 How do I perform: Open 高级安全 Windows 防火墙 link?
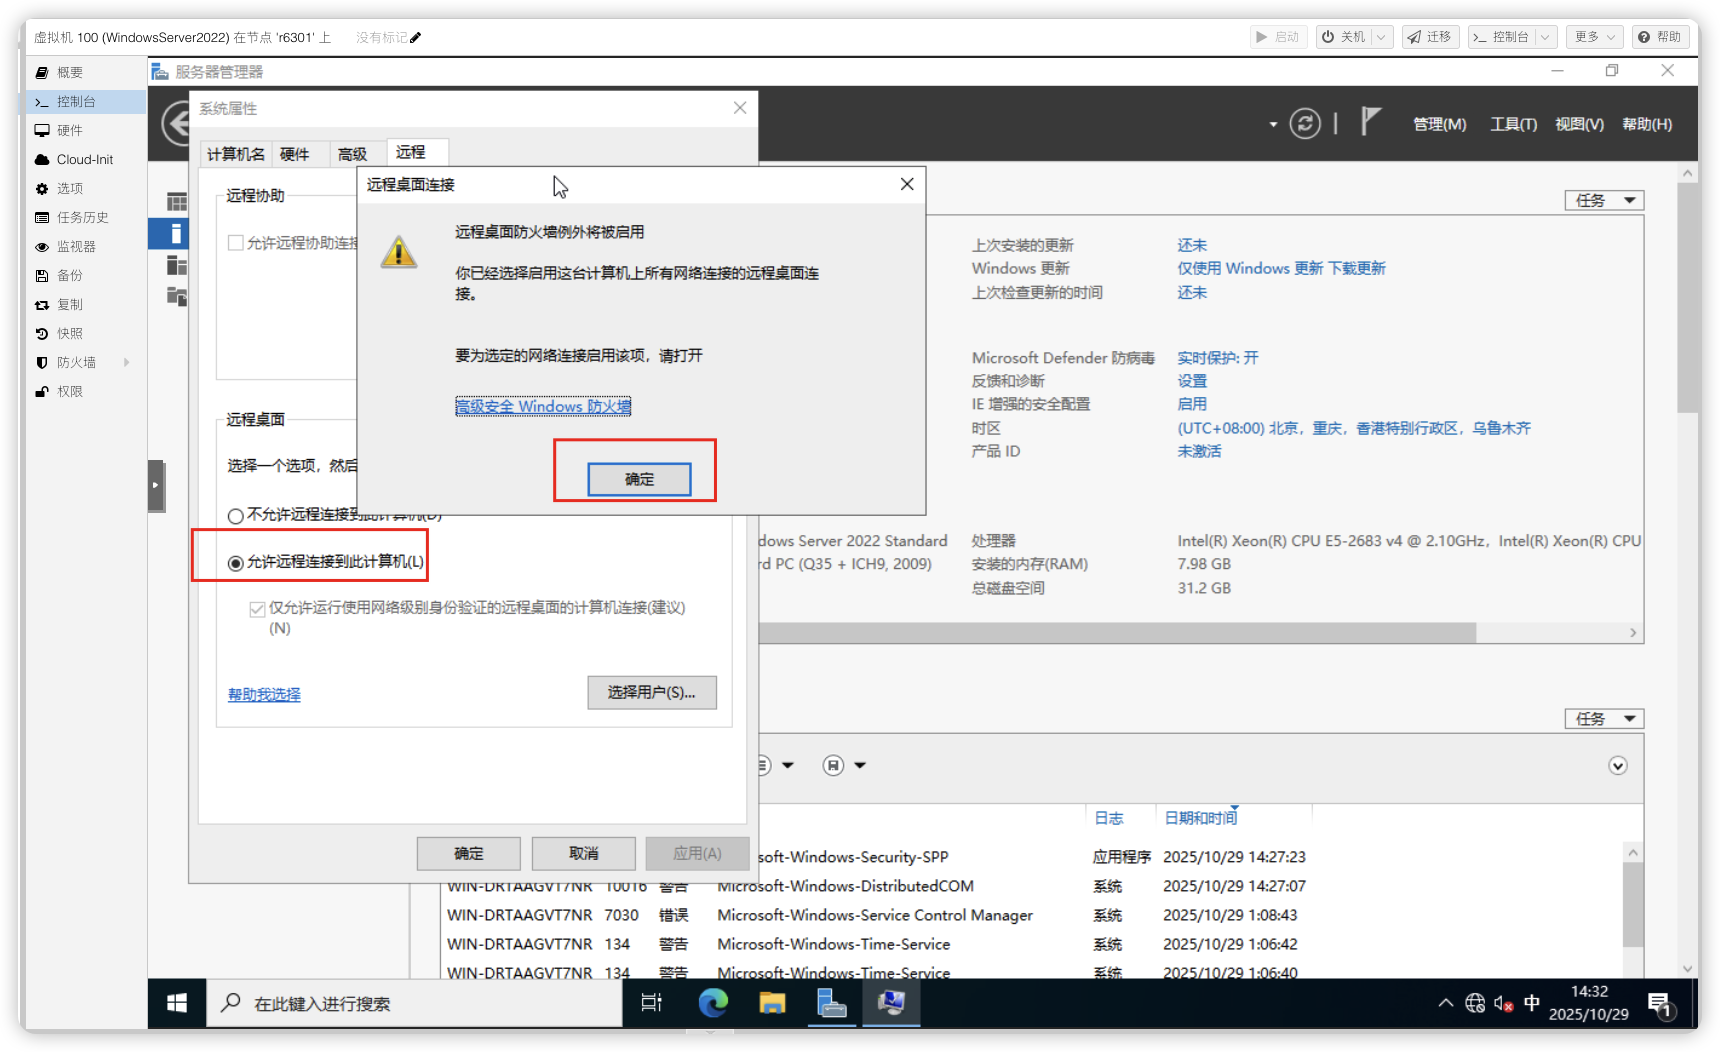[x=543, y=407]
